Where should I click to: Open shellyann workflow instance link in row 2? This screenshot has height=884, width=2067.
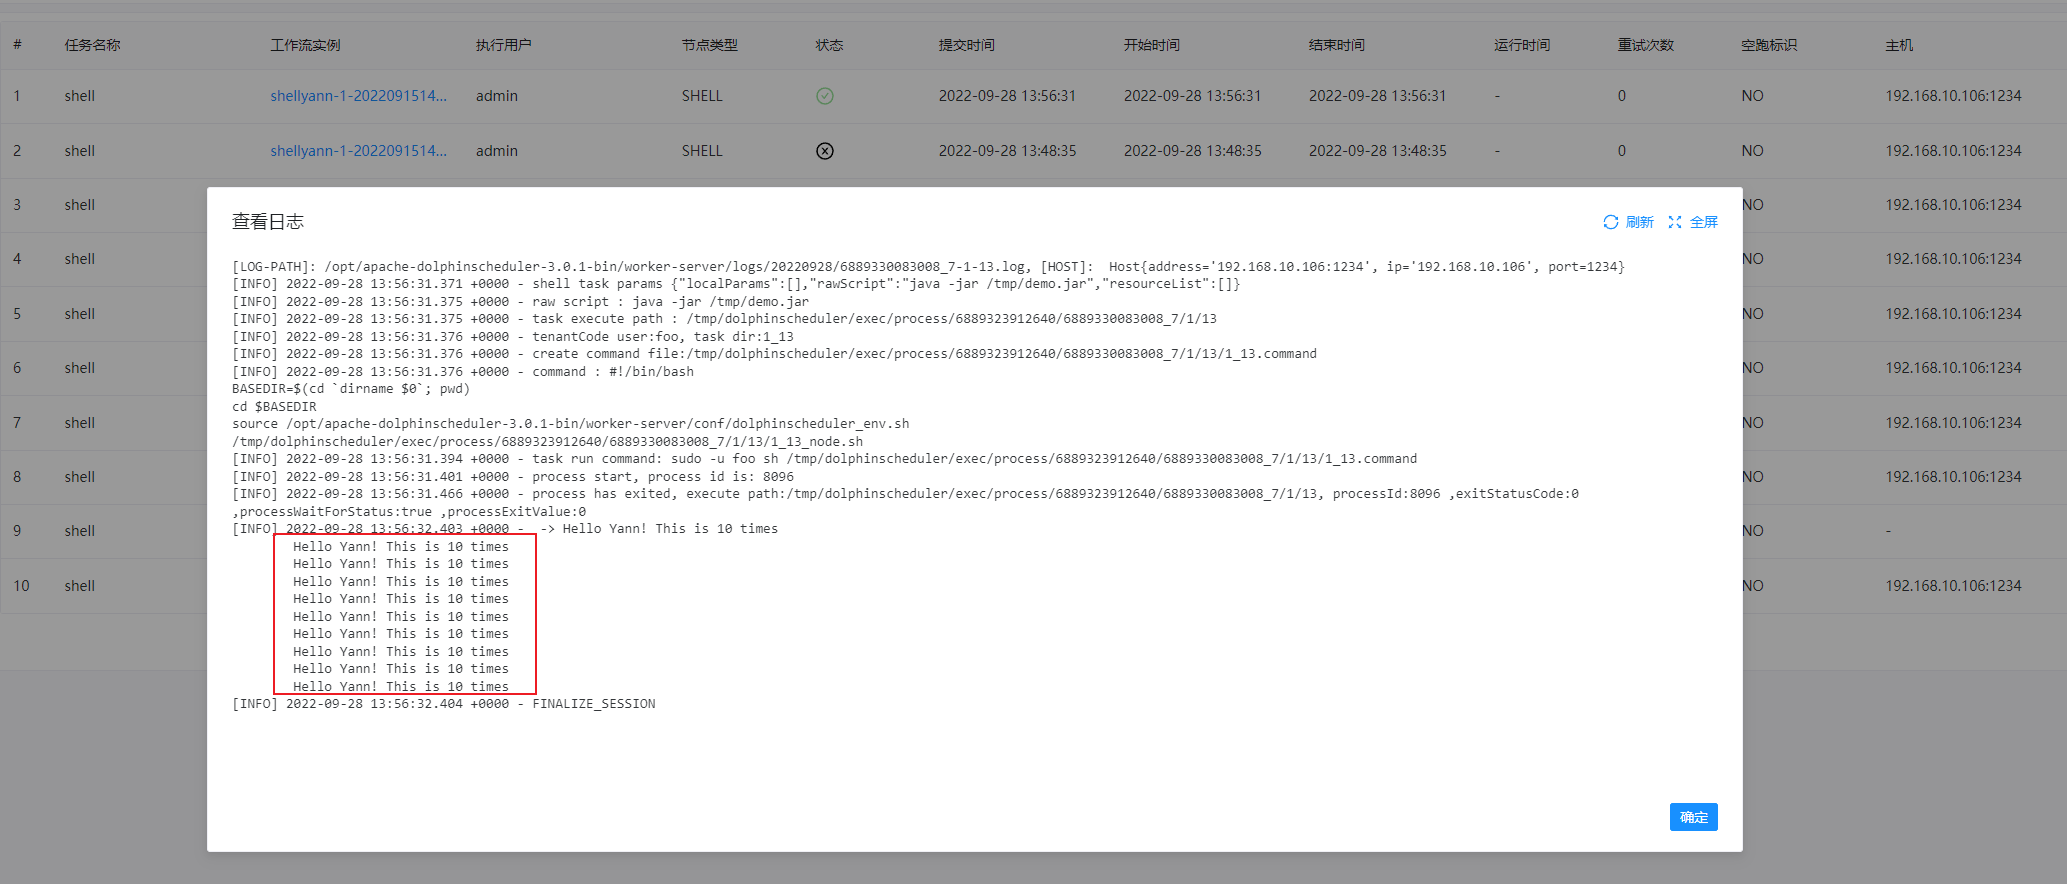tap(358, 151)
